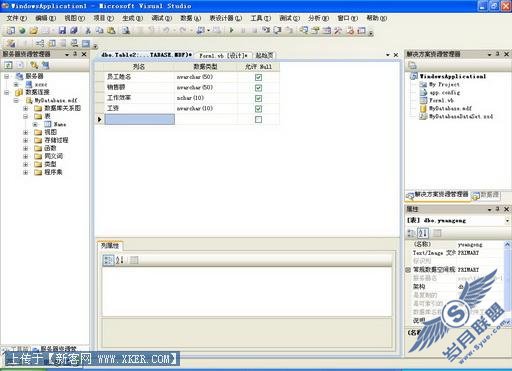512x371 pixels.
Task: Click the green Add Web Site icon
Action: [x=22, y=31]
